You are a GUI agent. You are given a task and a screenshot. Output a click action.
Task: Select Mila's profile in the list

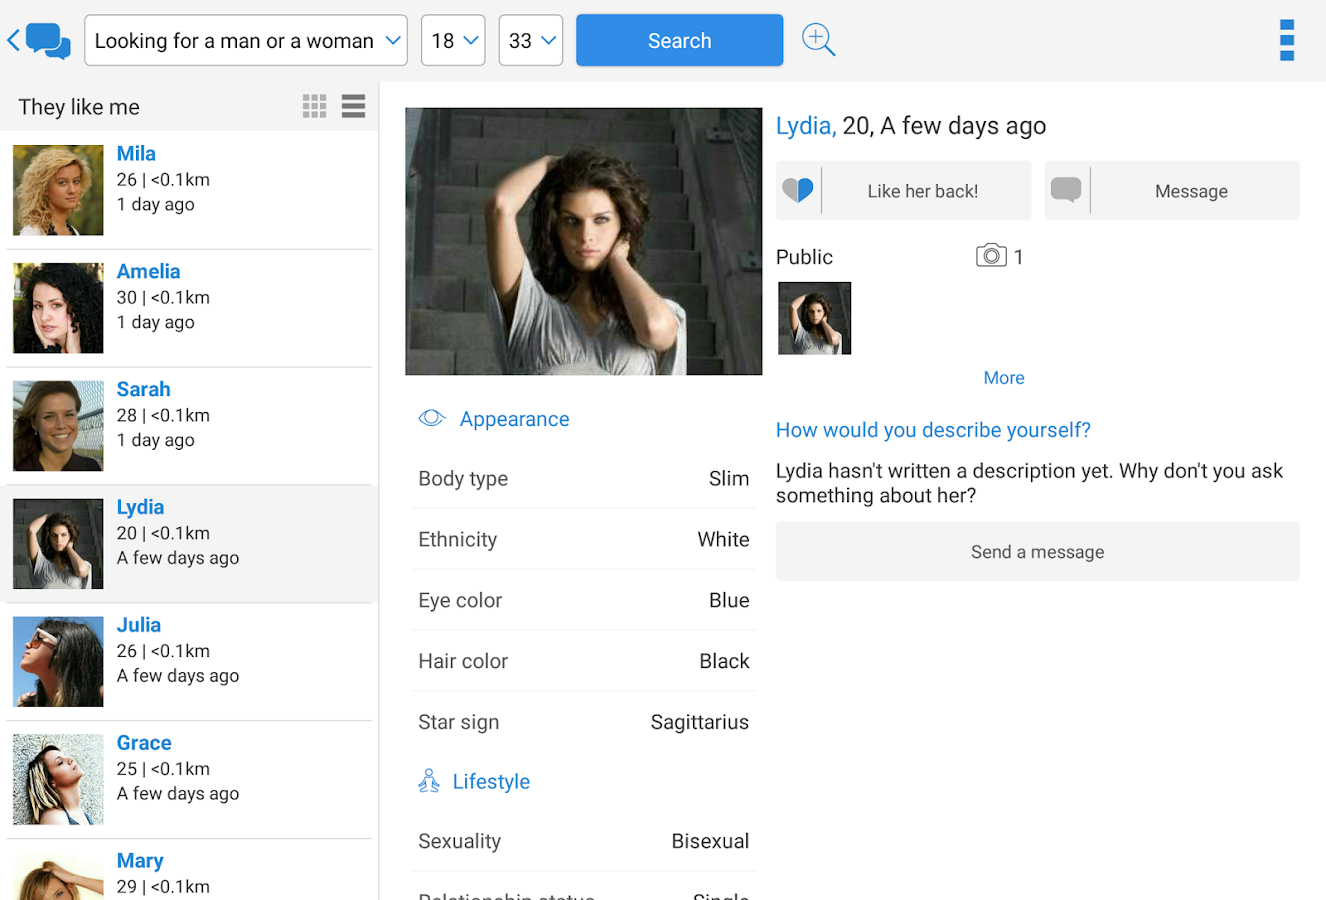[x=190, y=190]
